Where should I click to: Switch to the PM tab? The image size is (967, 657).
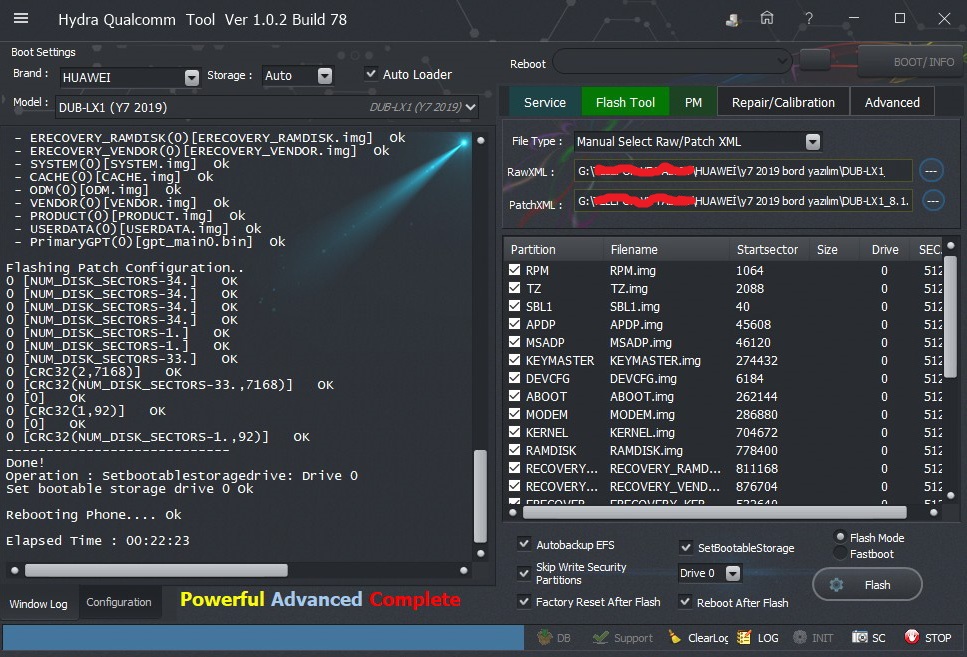point(693,102)
